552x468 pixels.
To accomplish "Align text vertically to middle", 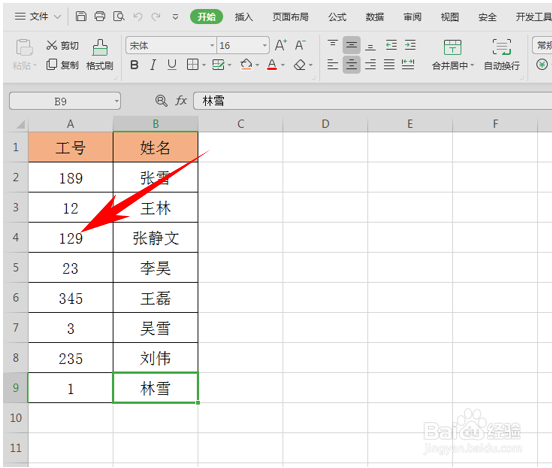I will pos(351,45).
